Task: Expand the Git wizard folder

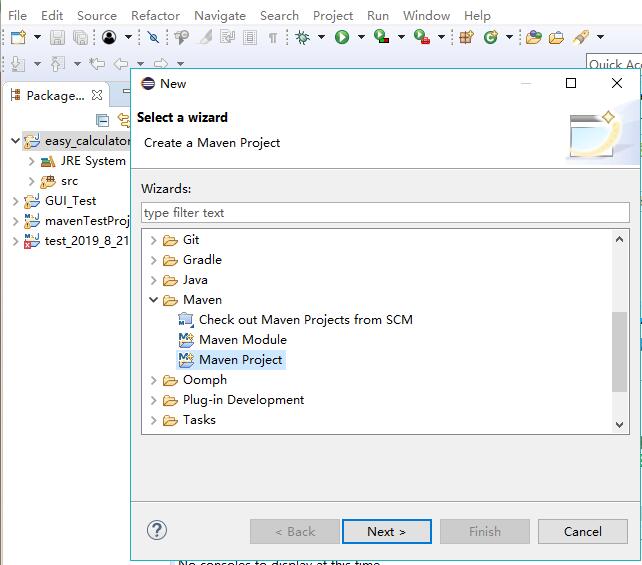Action: [154, 240]
